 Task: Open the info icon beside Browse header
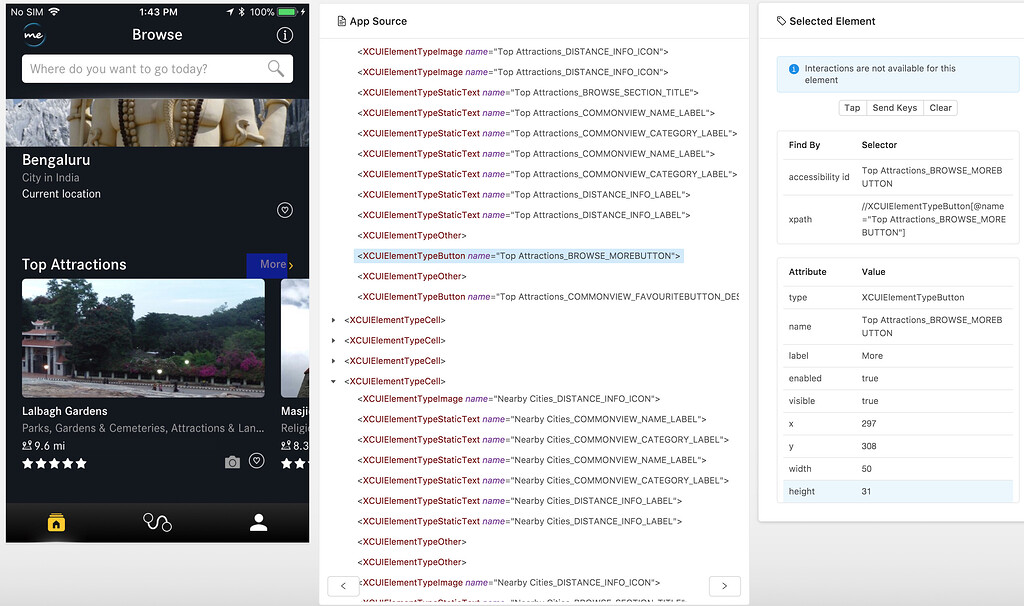[285, 34]
